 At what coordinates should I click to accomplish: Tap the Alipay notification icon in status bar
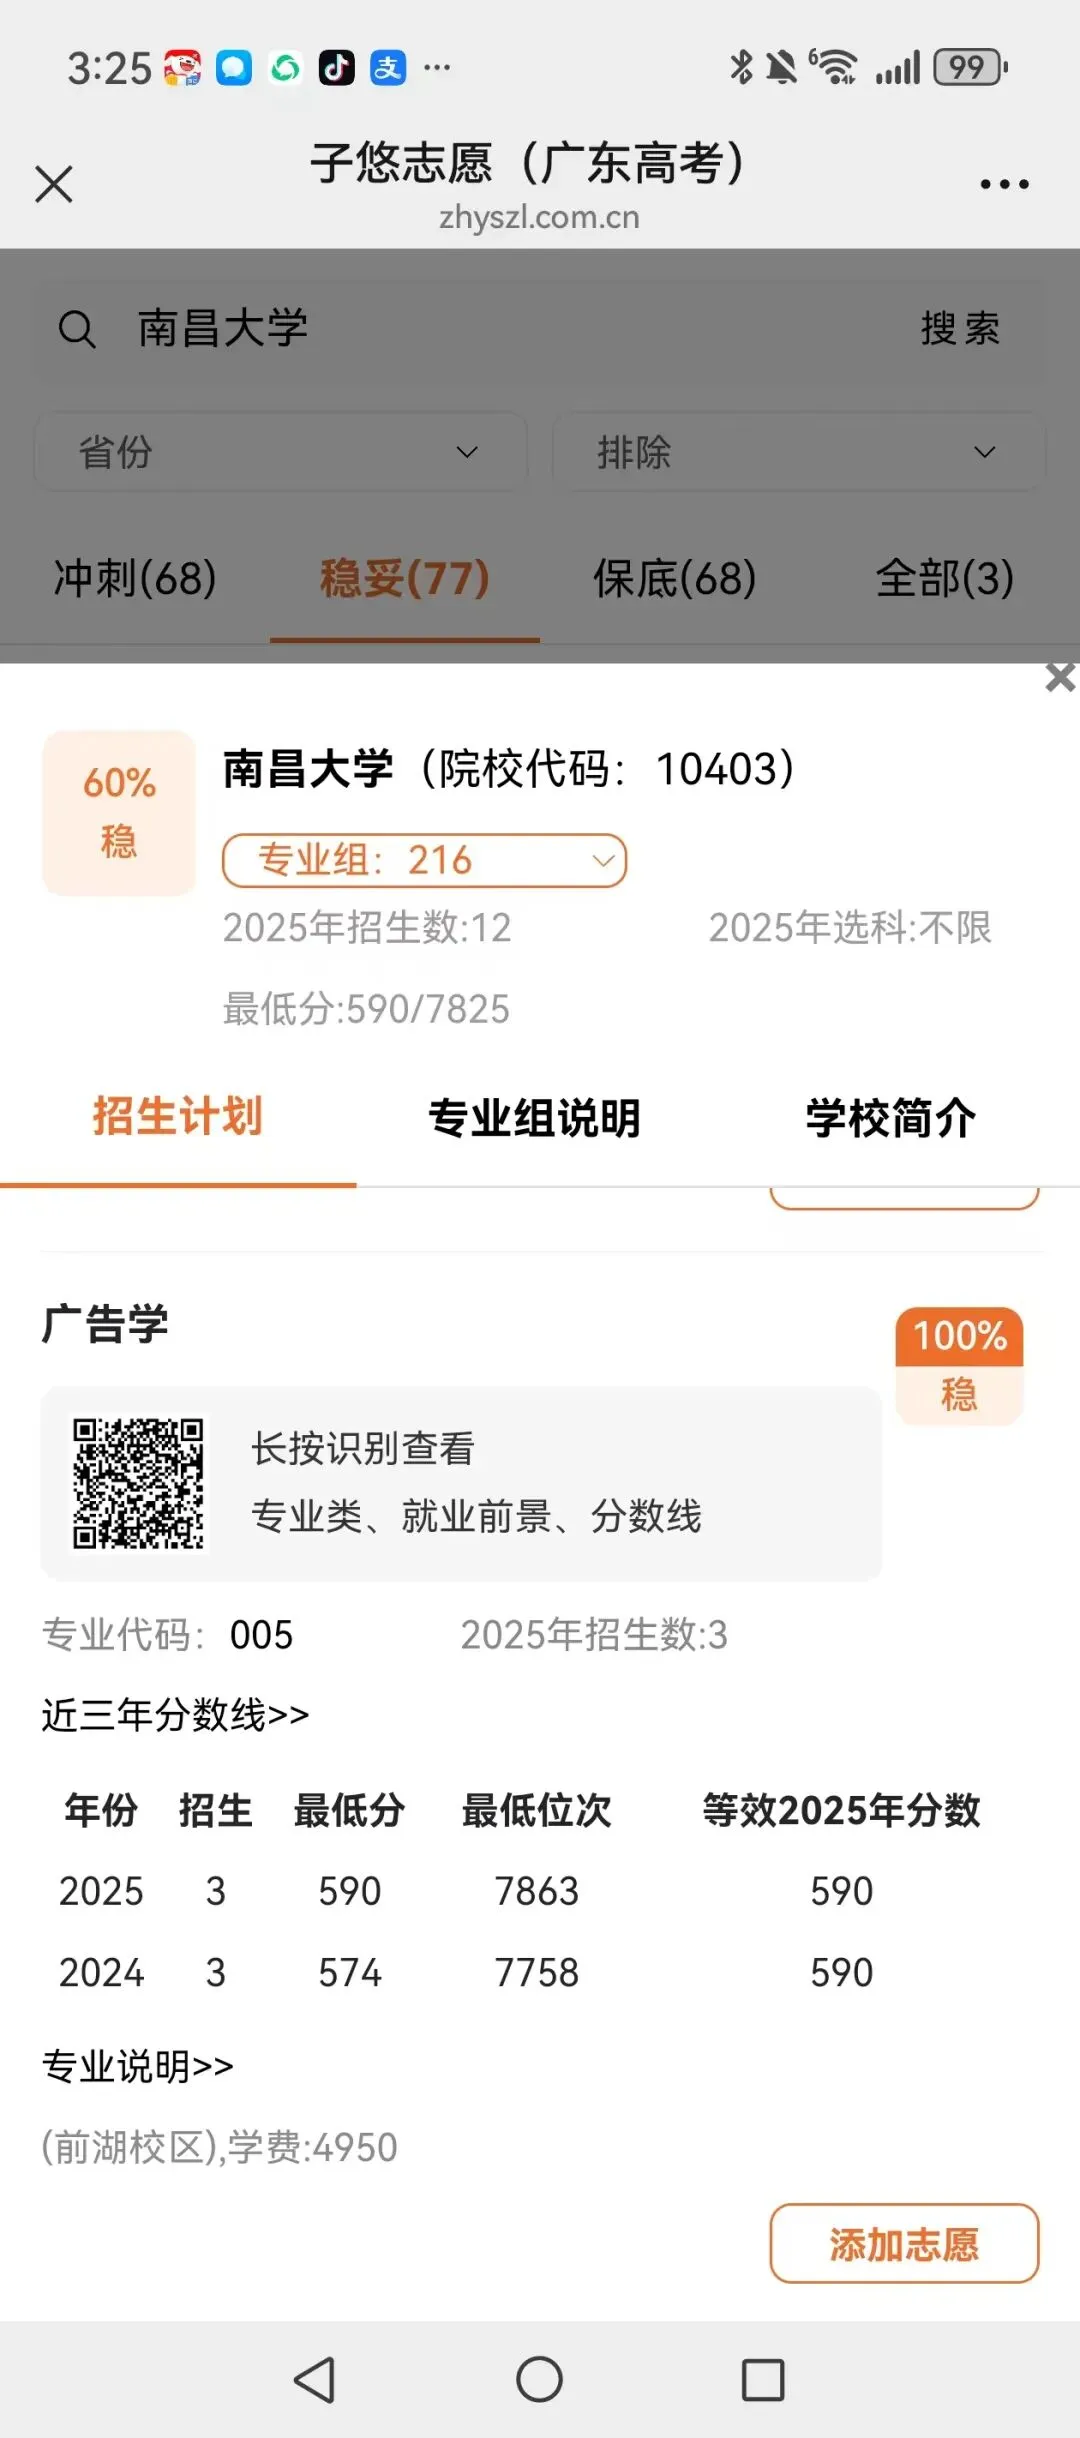(x=388, y=68)
